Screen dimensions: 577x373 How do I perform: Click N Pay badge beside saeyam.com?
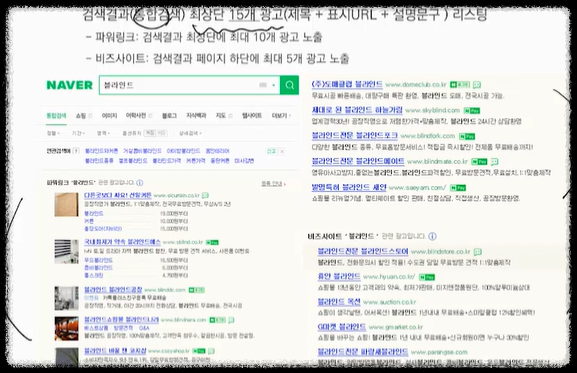pos(458,188)
